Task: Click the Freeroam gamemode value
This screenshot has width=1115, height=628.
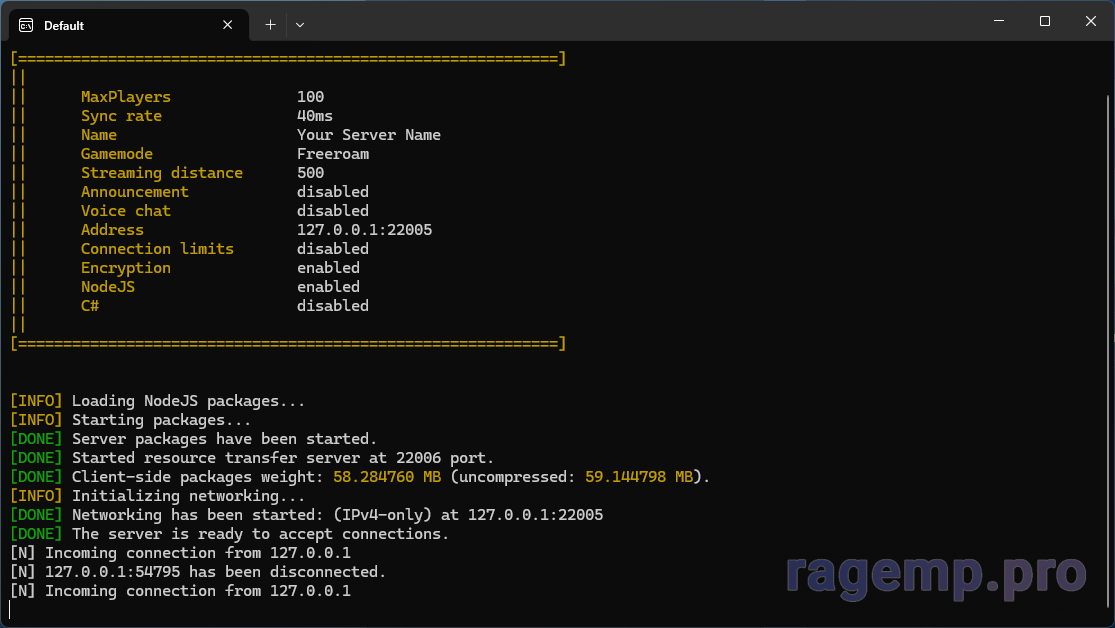Action: click(332, 154)
